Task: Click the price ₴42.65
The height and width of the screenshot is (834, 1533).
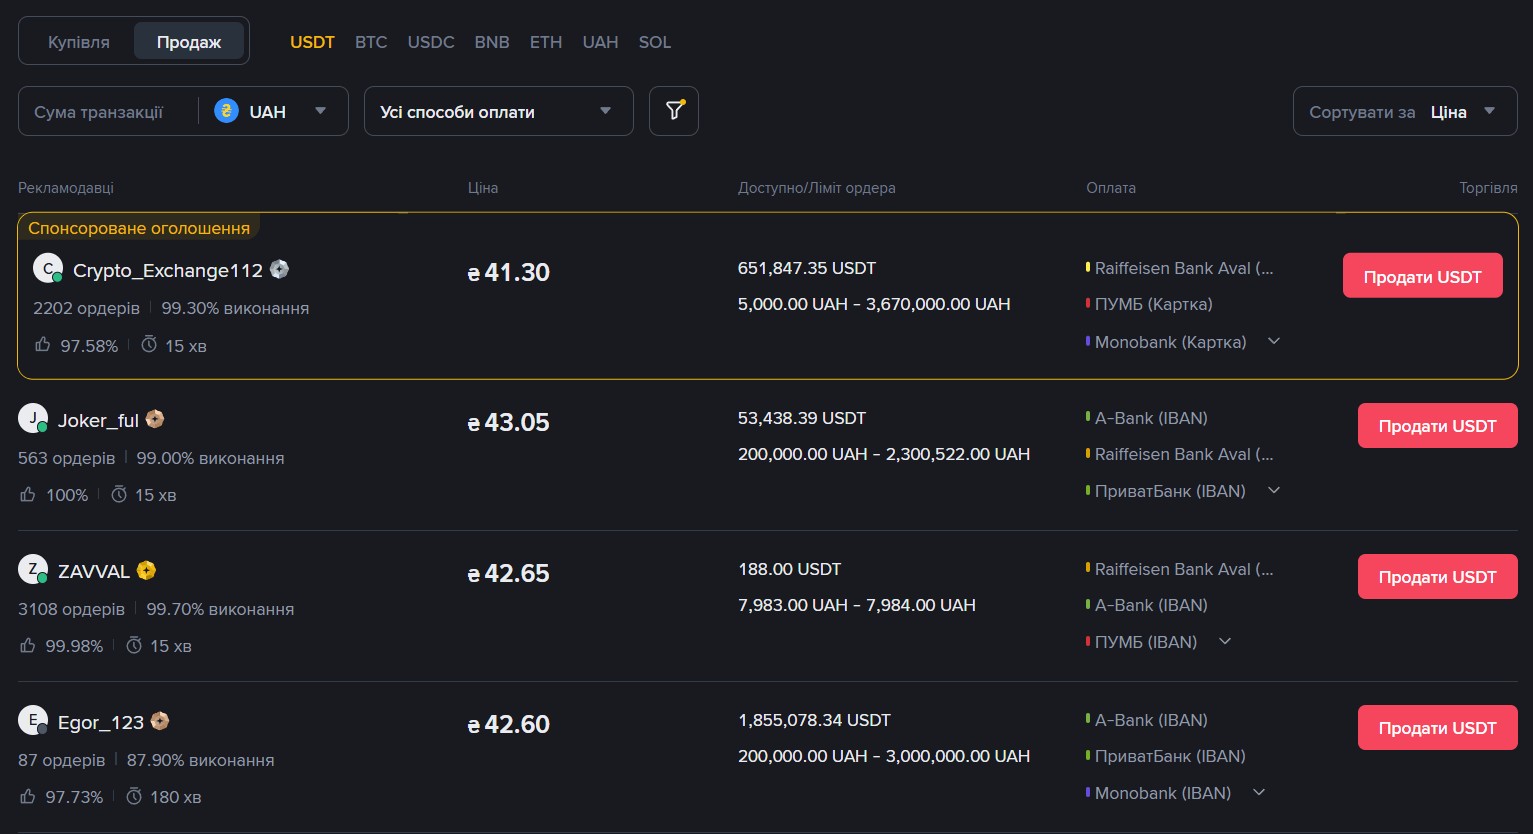Action: pos(509,573)
